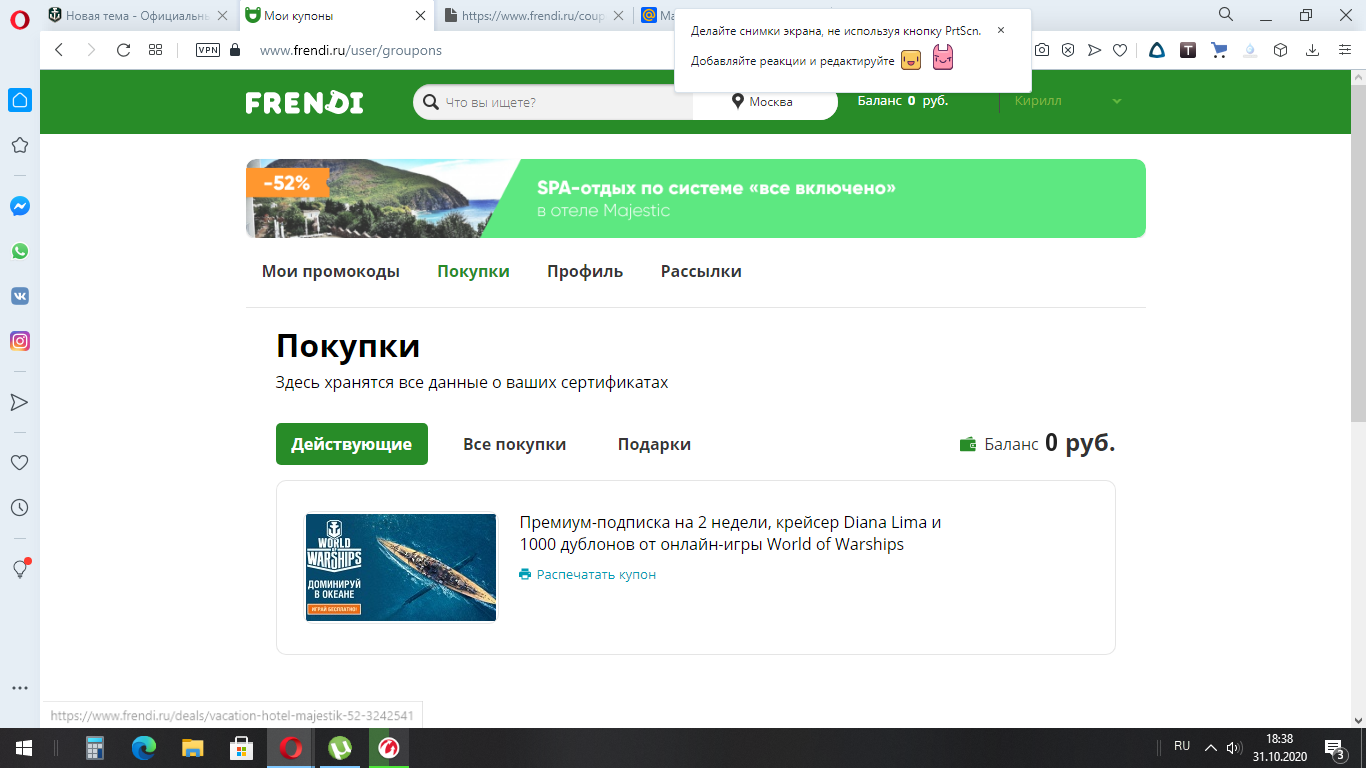This screenshot has width=1366, height=768.
Task: Click the address bar URL
Action: point(350,50)
